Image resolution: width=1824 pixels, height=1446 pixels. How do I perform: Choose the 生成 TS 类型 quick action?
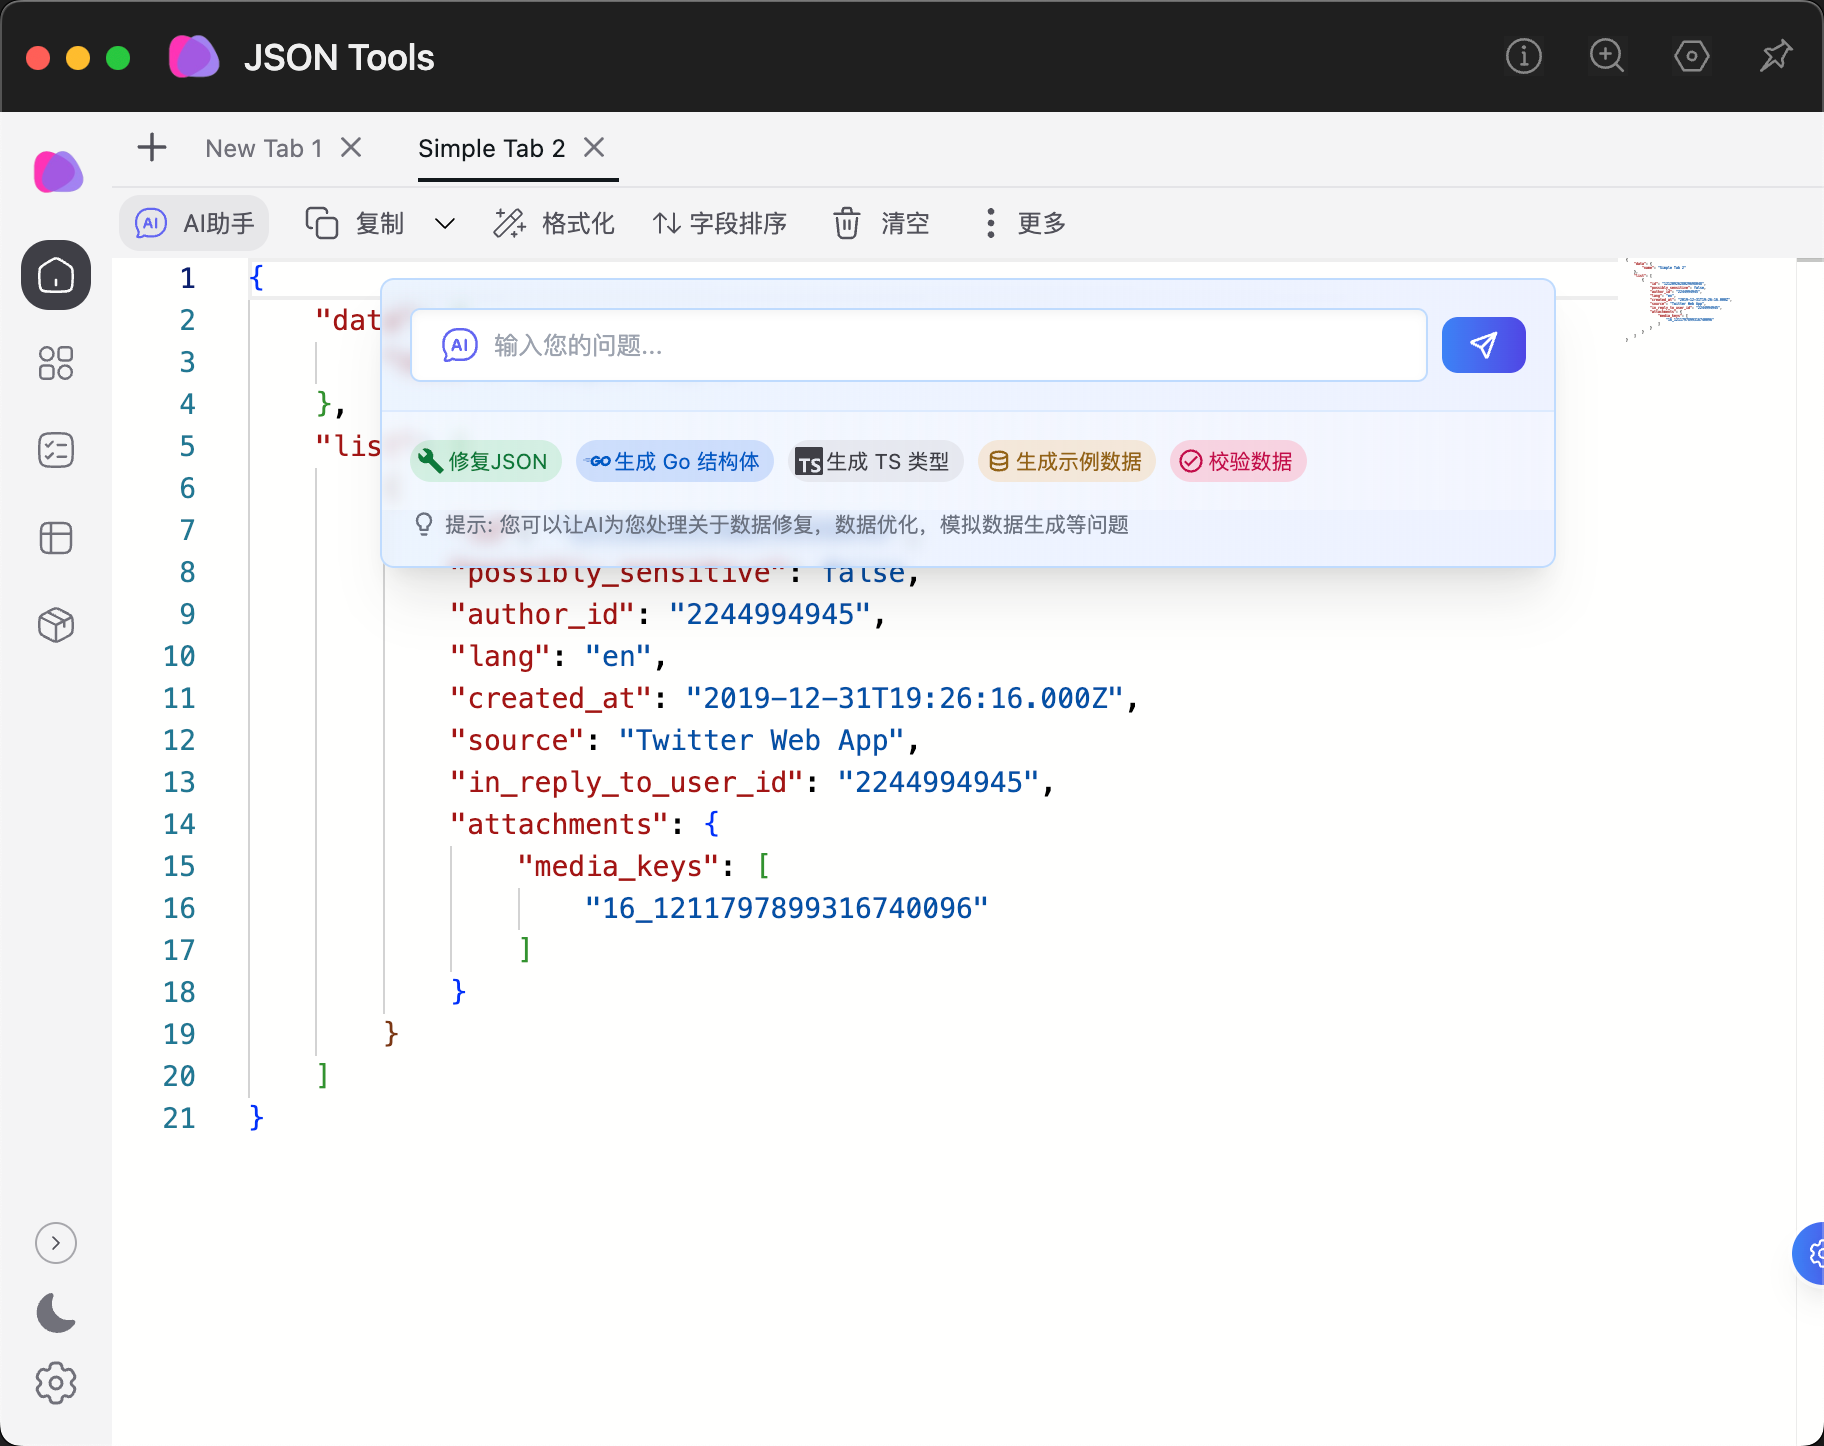pos(876,461)
